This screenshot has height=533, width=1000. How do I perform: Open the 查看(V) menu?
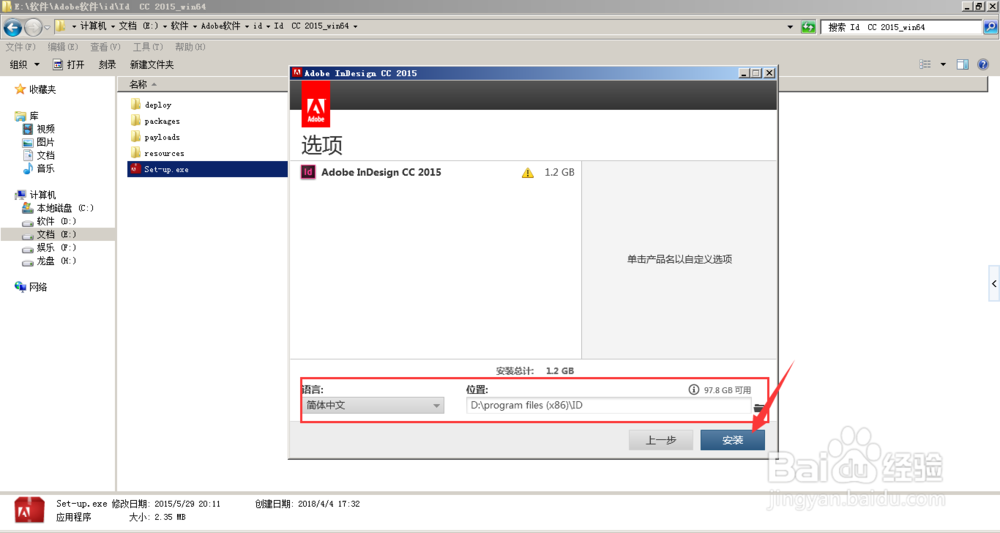105,47
